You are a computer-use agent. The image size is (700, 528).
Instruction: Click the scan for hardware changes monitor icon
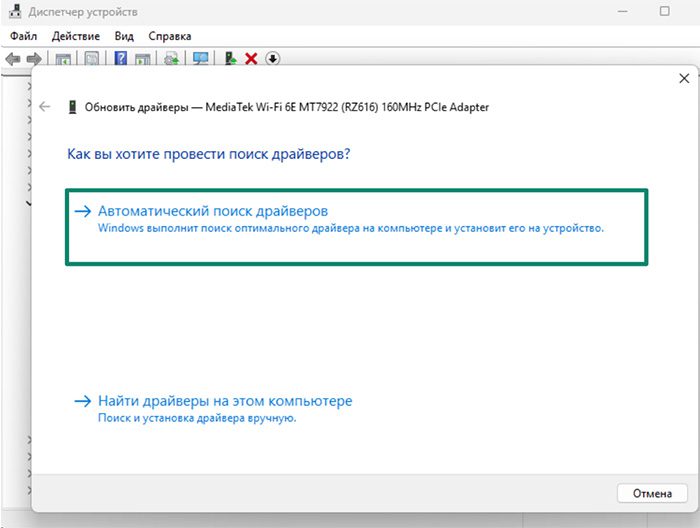200,58
